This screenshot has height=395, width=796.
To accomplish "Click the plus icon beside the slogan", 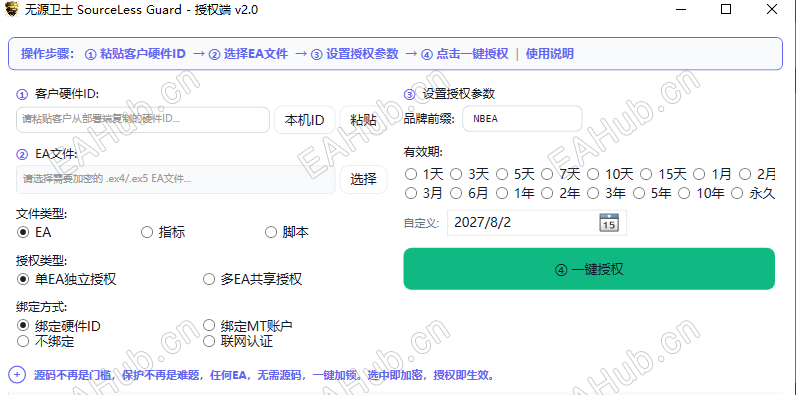I will pyautogui.click(x=17, y=375).
